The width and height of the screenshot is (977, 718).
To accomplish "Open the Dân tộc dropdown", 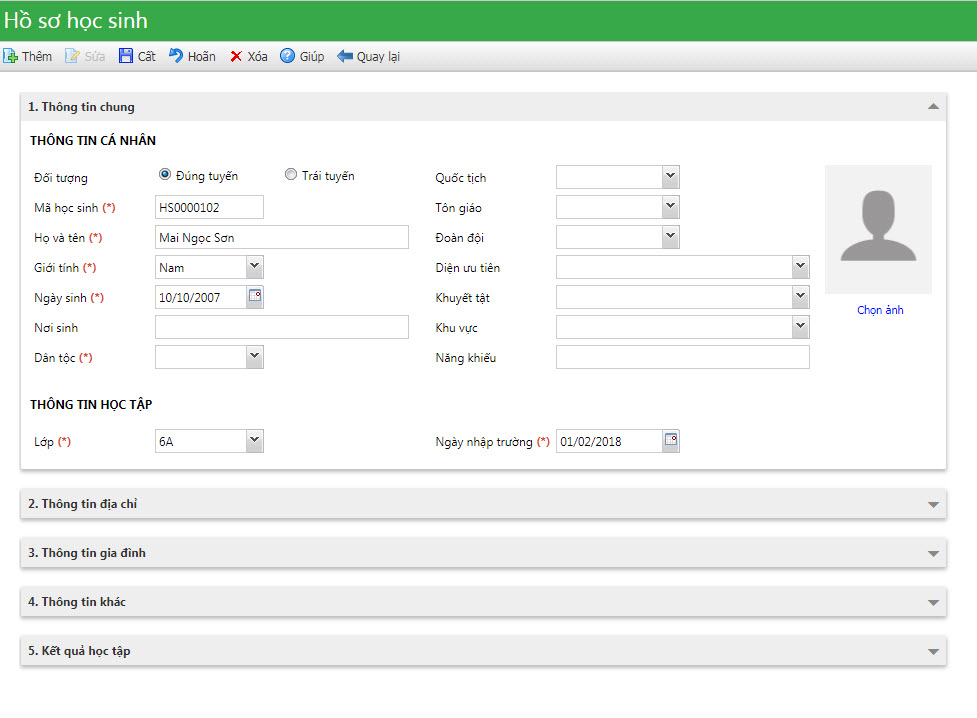I will tap(254, 357).
